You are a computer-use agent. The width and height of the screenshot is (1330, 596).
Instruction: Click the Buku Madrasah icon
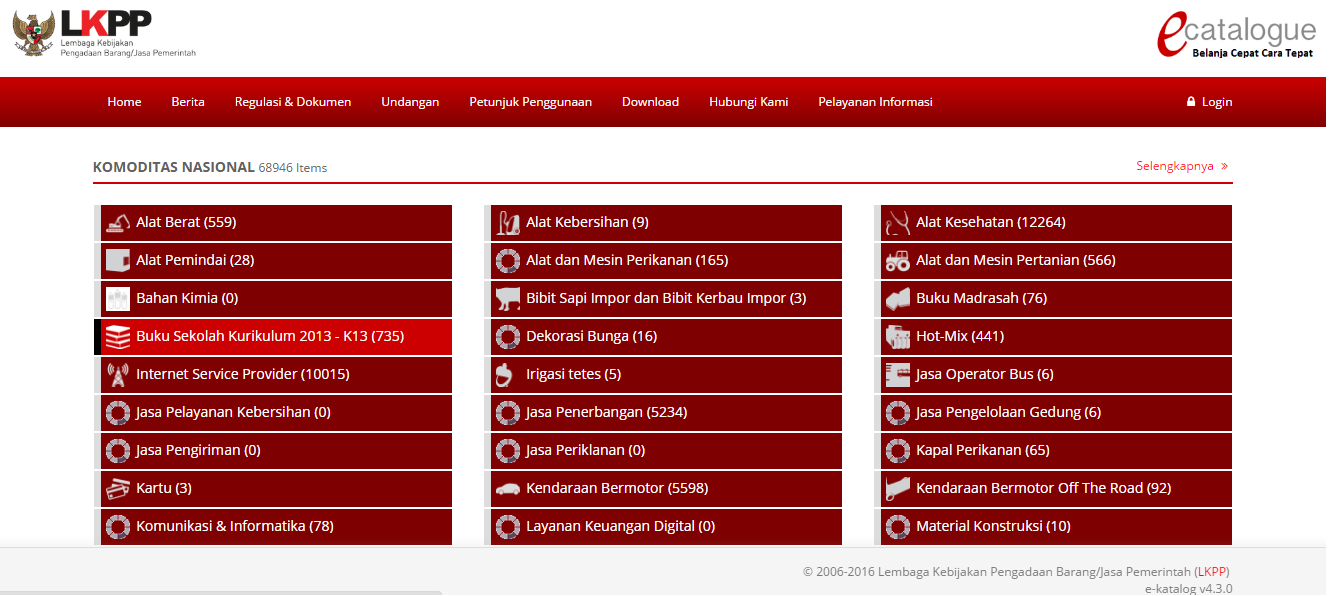(x=898, y=299)
